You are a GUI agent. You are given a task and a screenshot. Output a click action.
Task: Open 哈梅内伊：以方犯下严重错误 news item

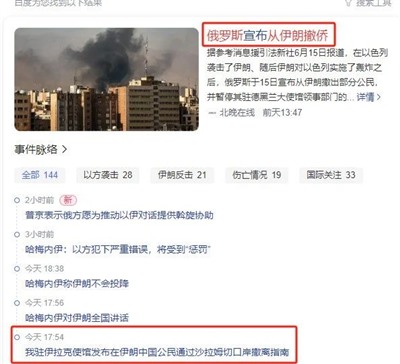click(x=119, y=249)
